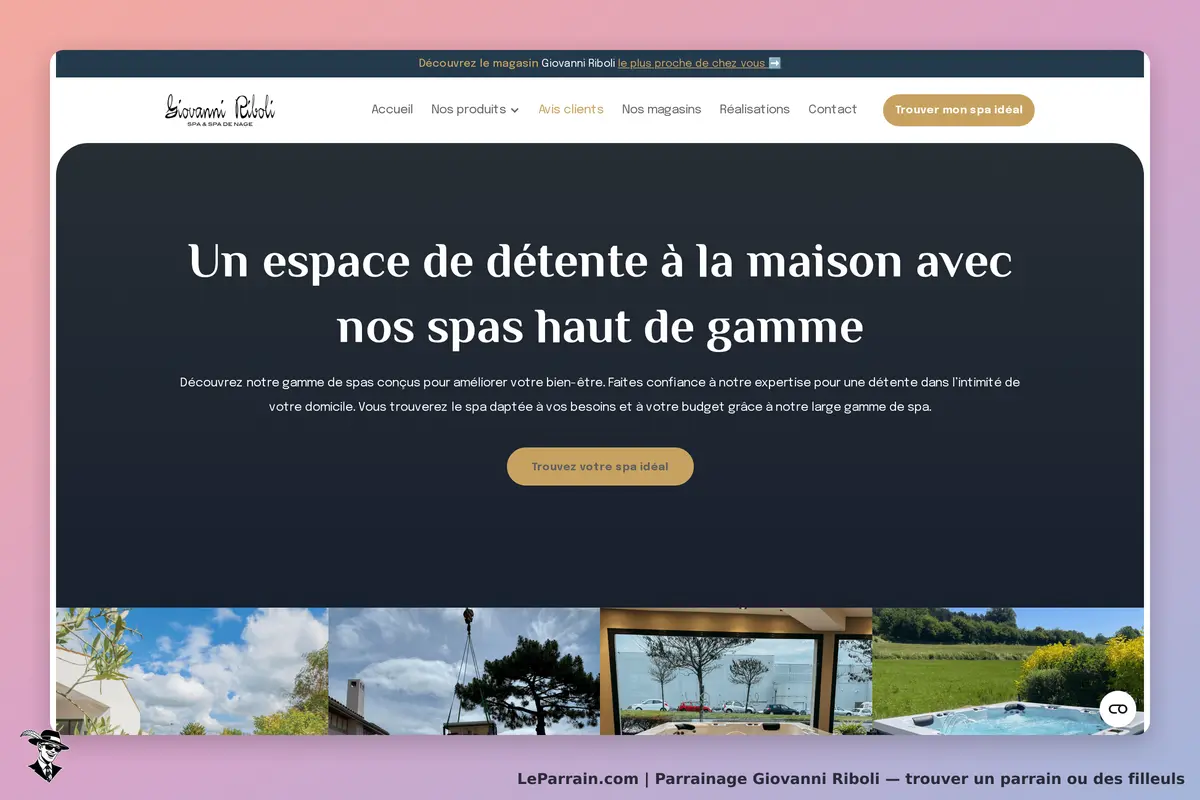Viewport: 1200px width, 800px height.
Task: Open the chat widget bubble icon
Action: 1118,709
